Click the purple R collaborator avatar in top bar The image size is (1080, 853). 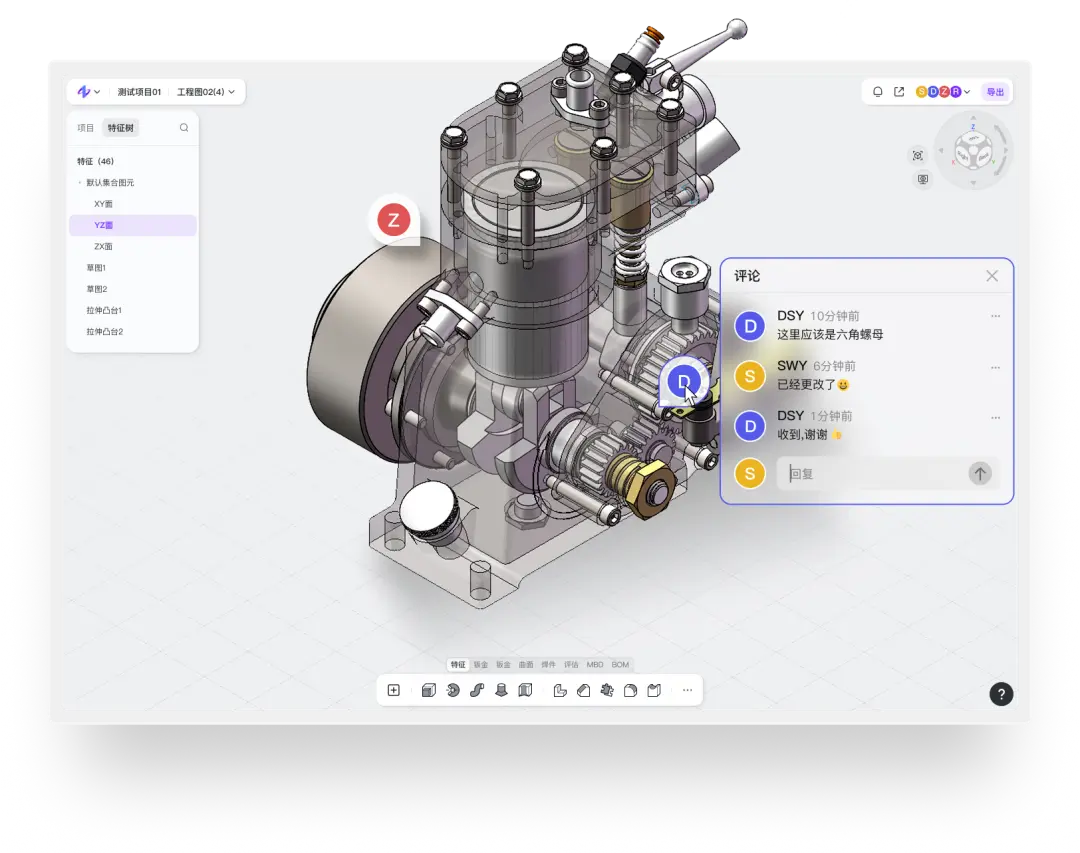[x=955, y=92]
